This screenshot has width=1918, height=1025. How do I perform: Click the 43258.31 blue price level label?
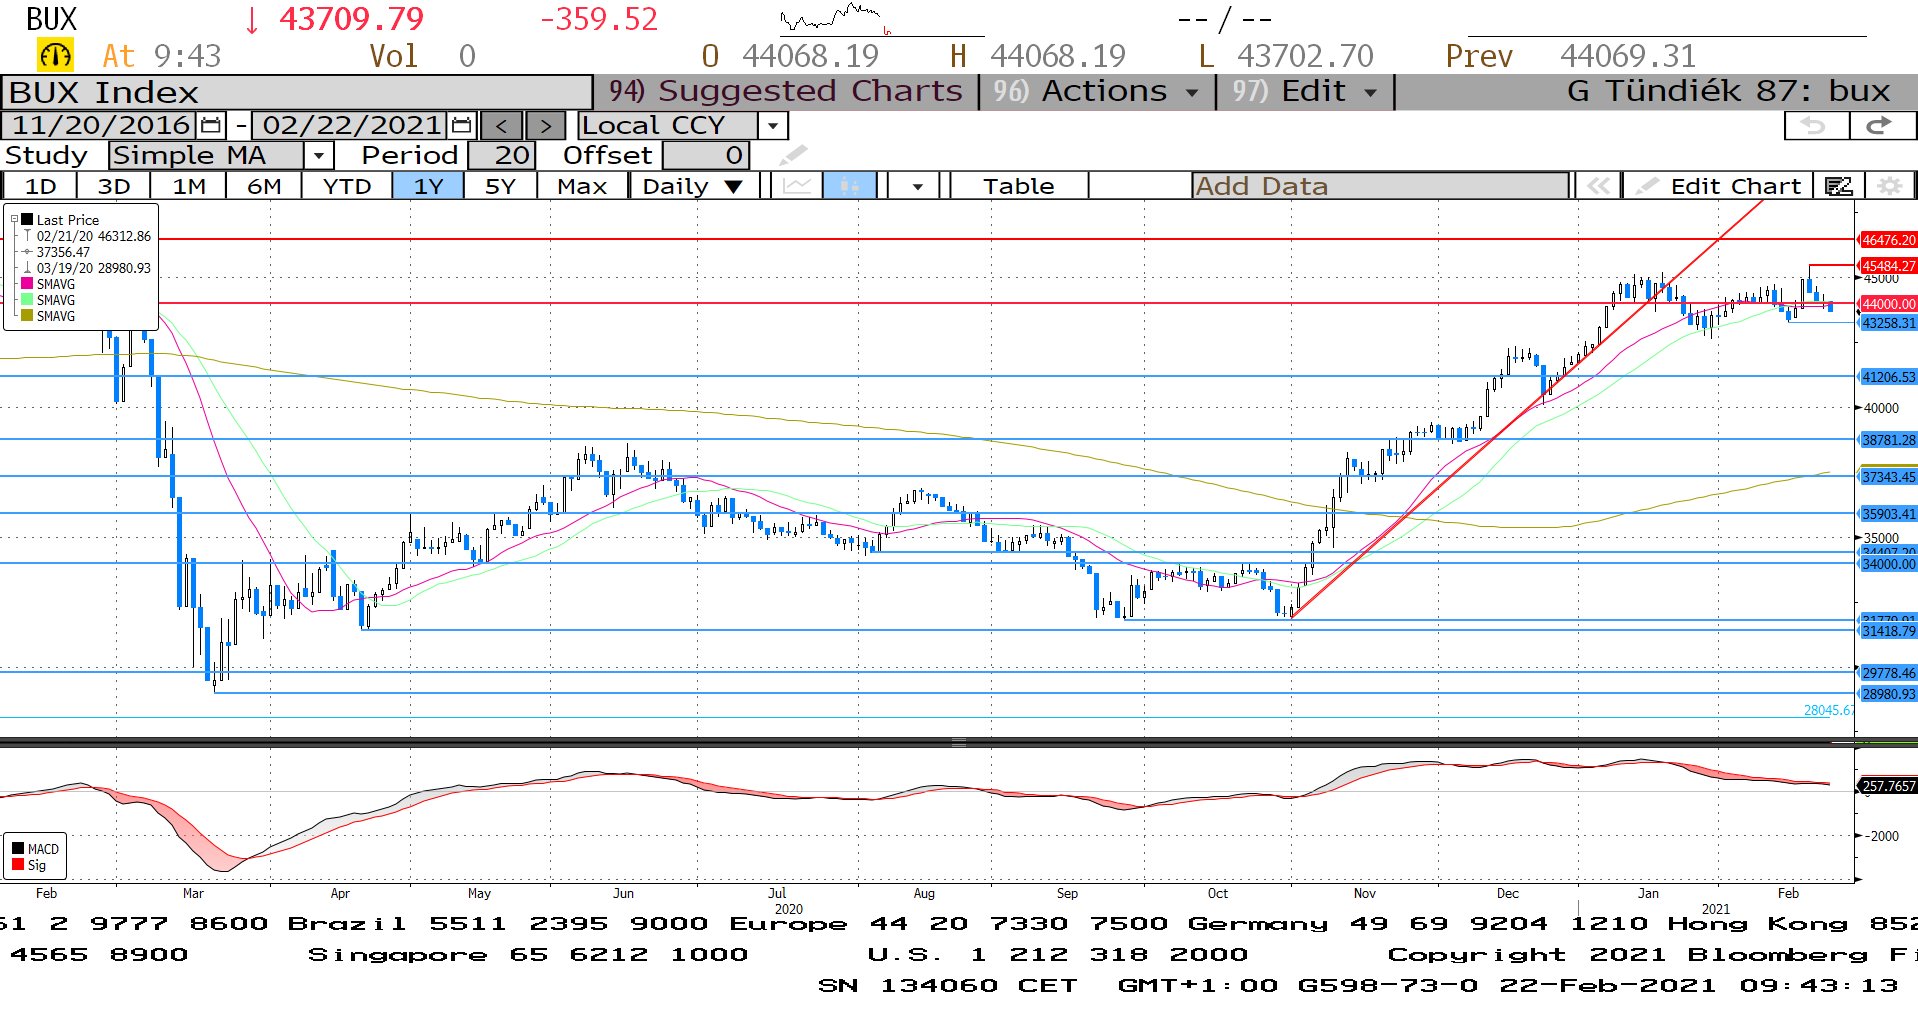[x=1888, y=323]
